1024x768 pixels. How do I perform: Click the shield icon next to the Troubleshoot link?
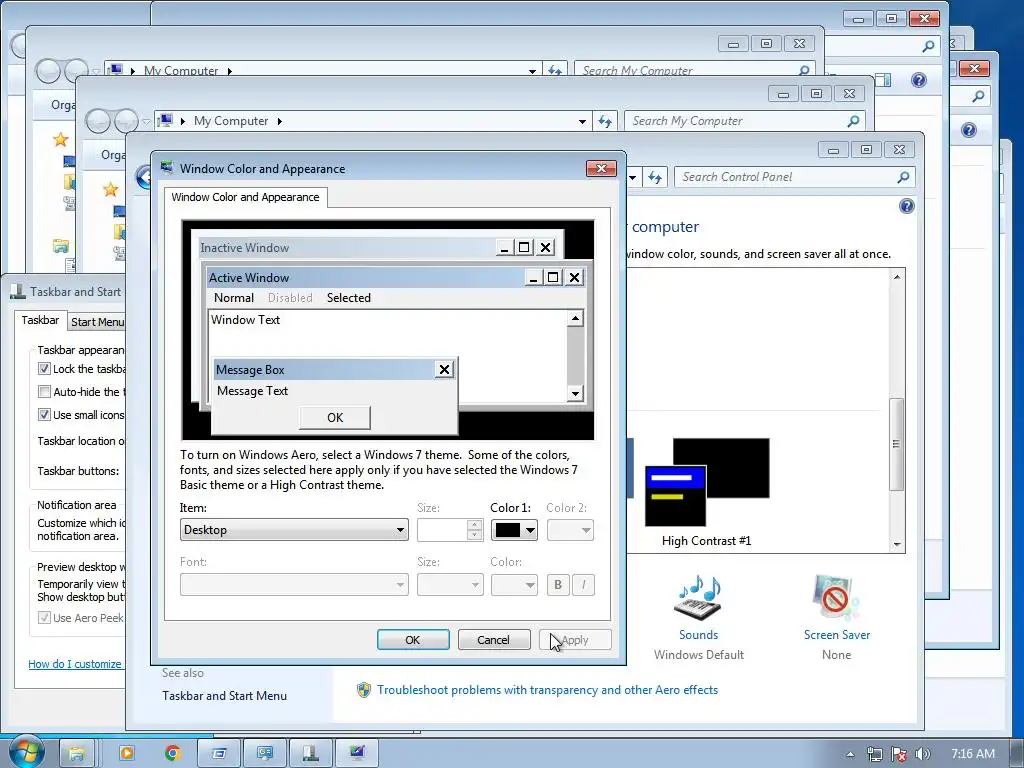[x=364, y=690]
